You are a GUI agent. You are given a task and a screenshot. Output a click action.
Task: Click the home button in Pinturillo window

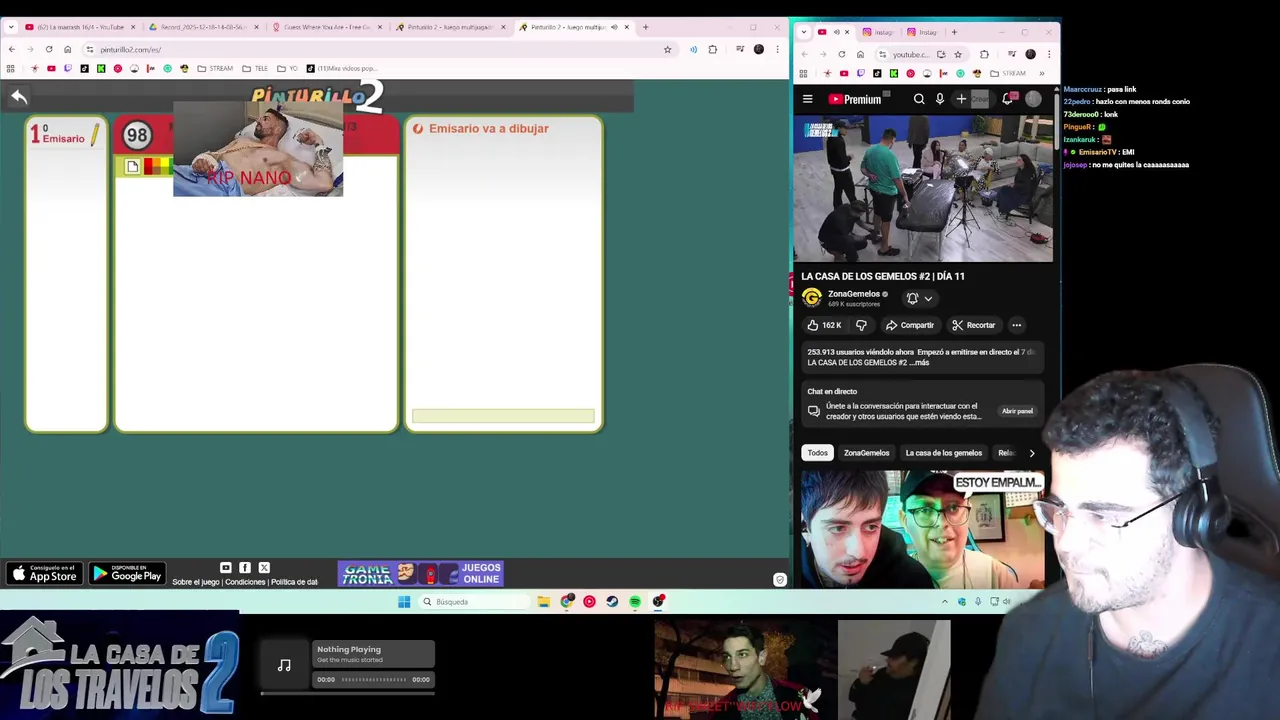click(x=68, y=49)
